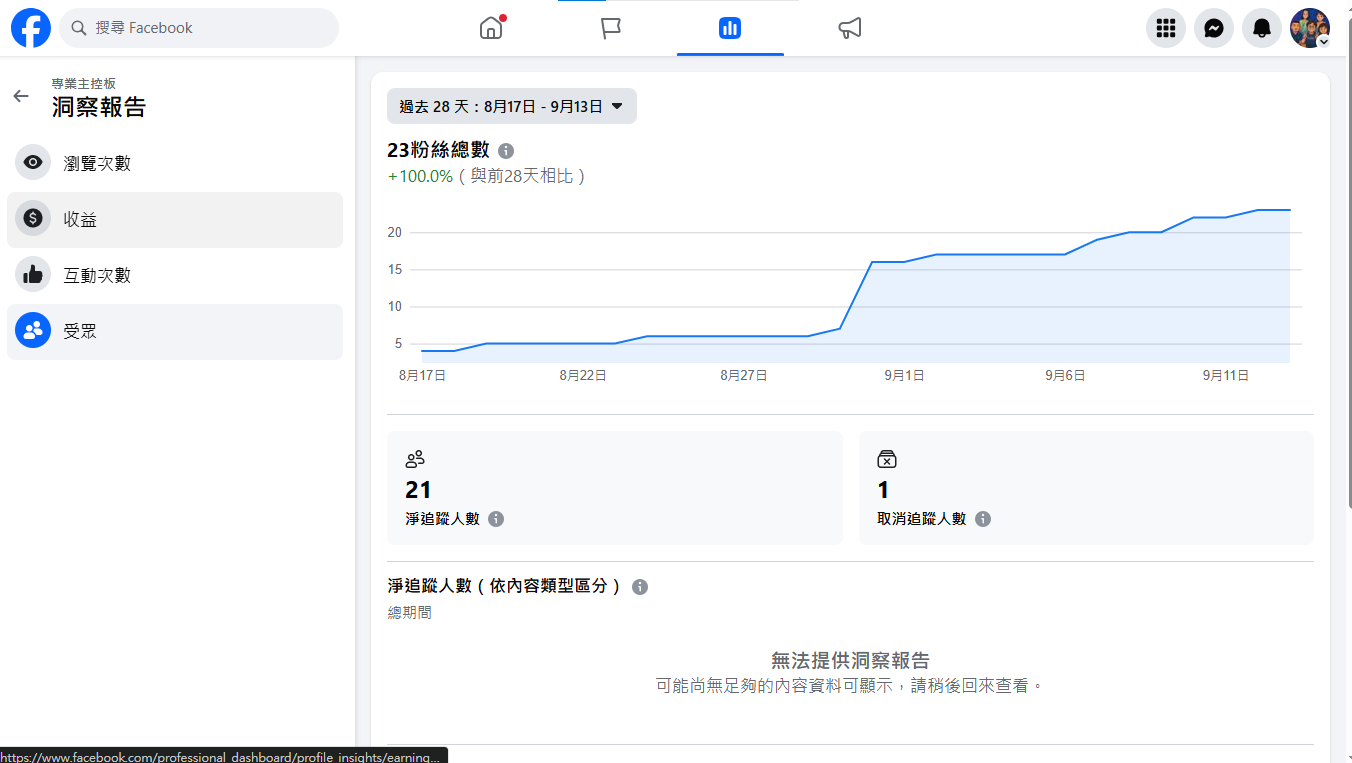Viewport: 1352px width, 763px height.
Task: Click info icon next to 粉絲總數
Action: [506, 151]
